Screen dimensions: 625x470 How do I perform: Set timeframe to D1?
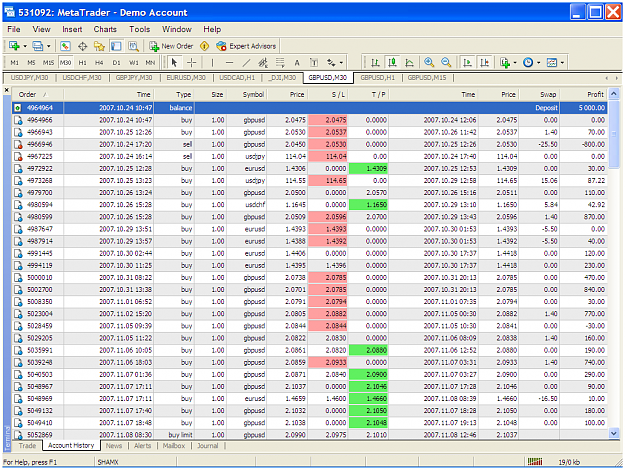116,63
